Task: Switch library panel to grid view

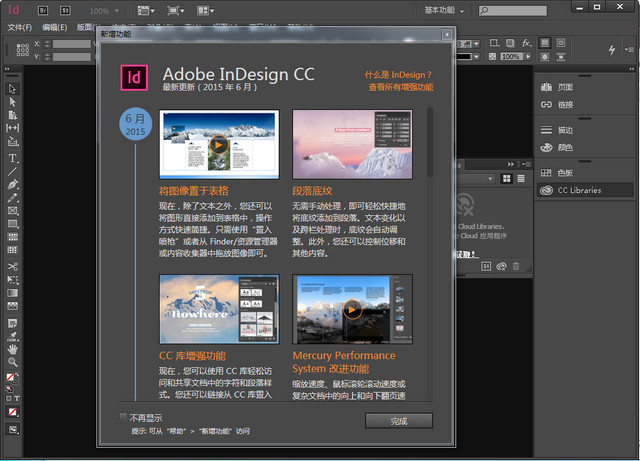Action: (507, 178)
